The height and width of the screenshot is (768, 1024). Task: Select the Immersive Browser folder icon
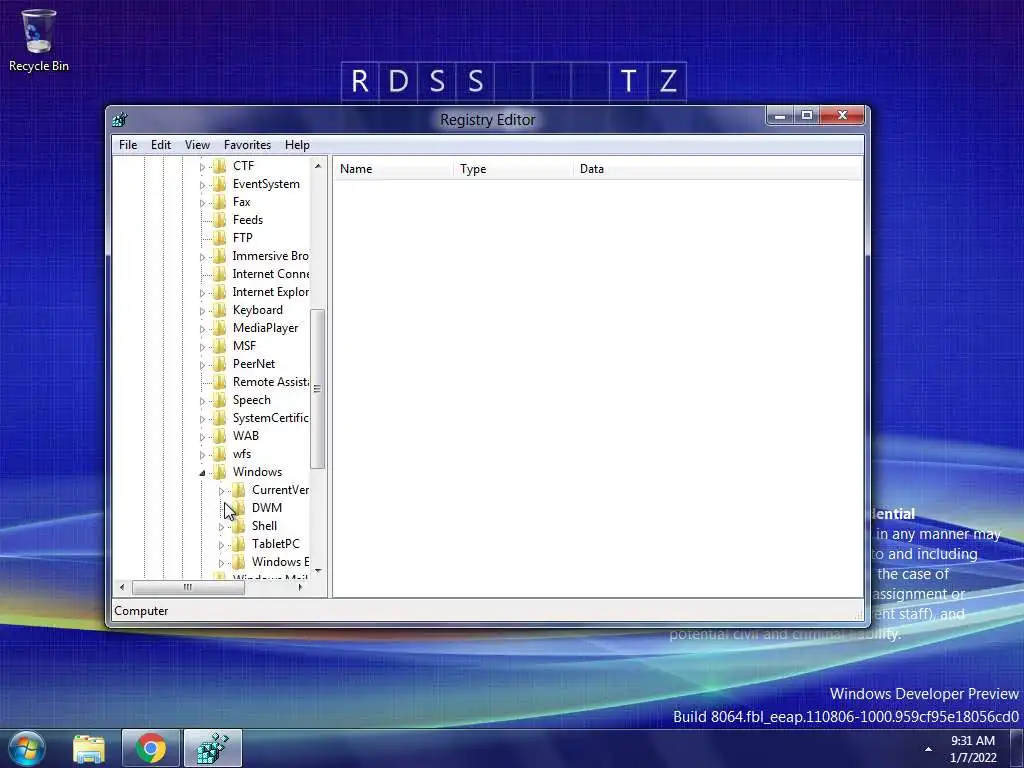tap(220, 256)
